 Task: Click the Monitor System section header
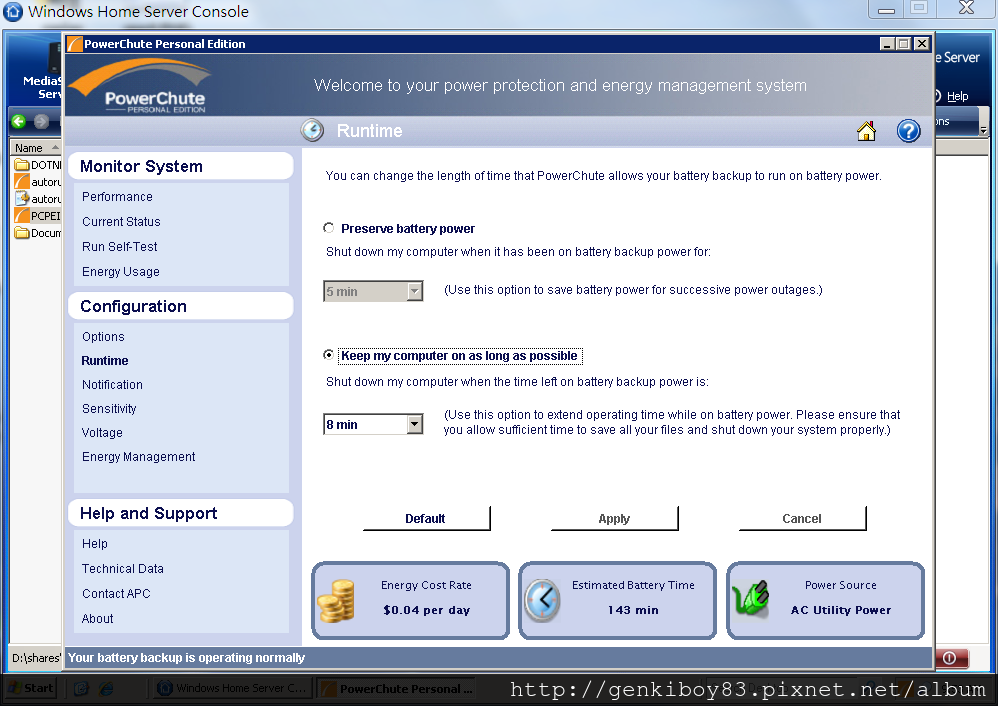coord(180,166)
